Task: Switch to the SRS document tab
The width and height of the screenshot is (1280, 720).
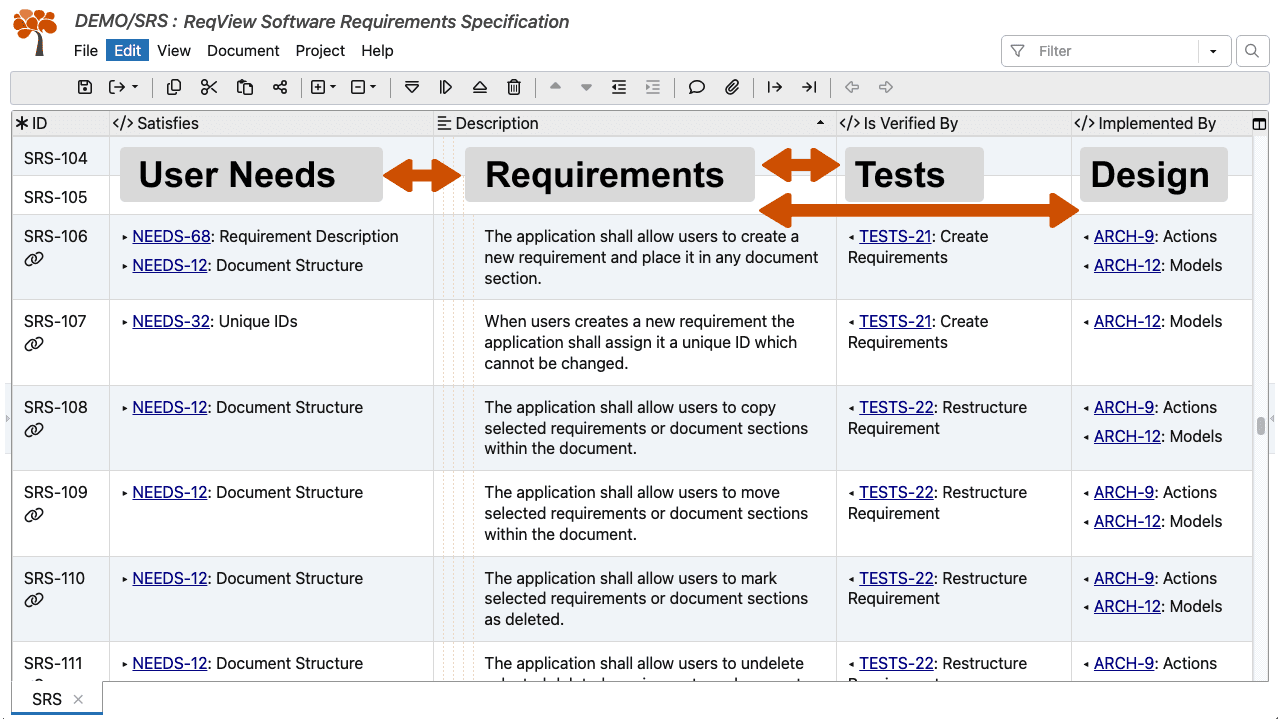Action: click(48, 699)
